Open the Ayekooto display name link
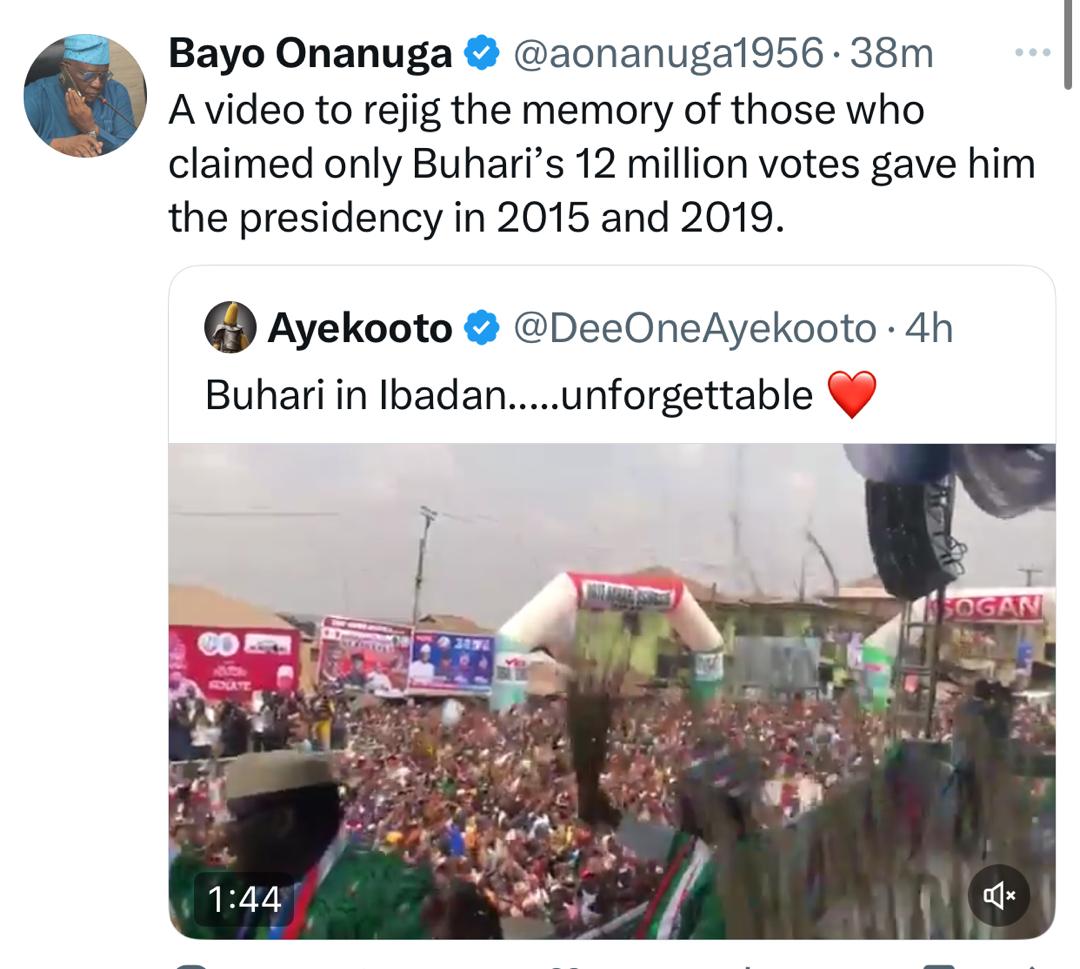 click(x=360, y=328)
